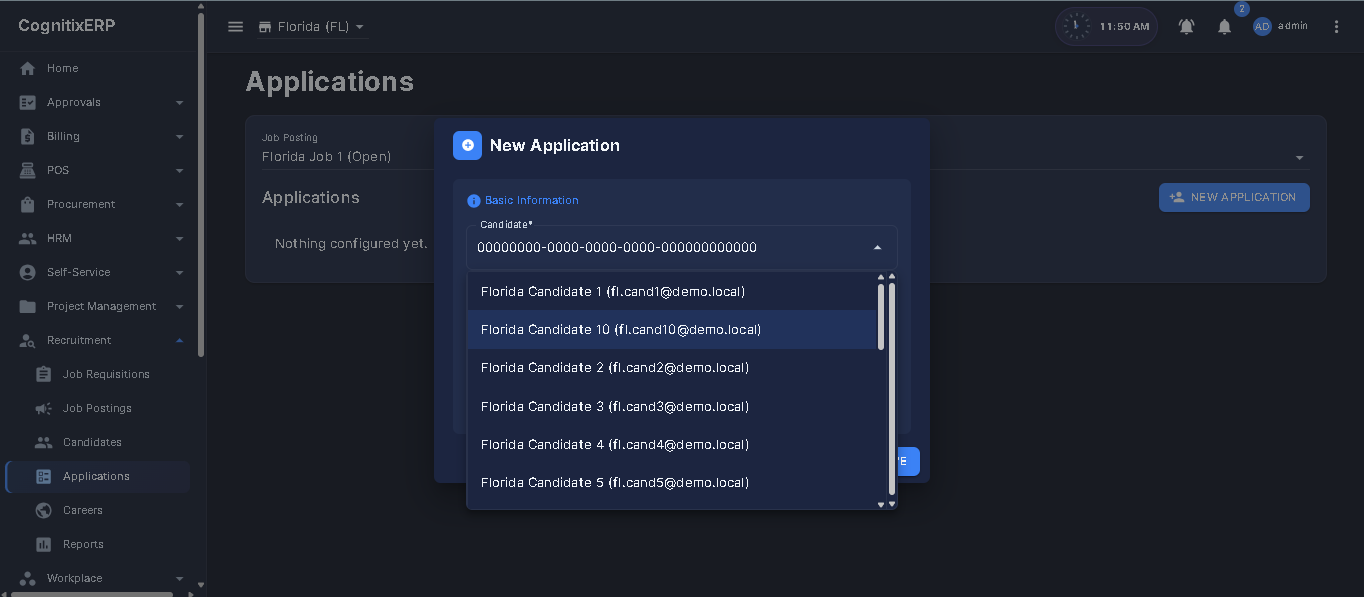Click the Careers globe icon
Screen dimensions: 1364x597
(x=43, y=510)
